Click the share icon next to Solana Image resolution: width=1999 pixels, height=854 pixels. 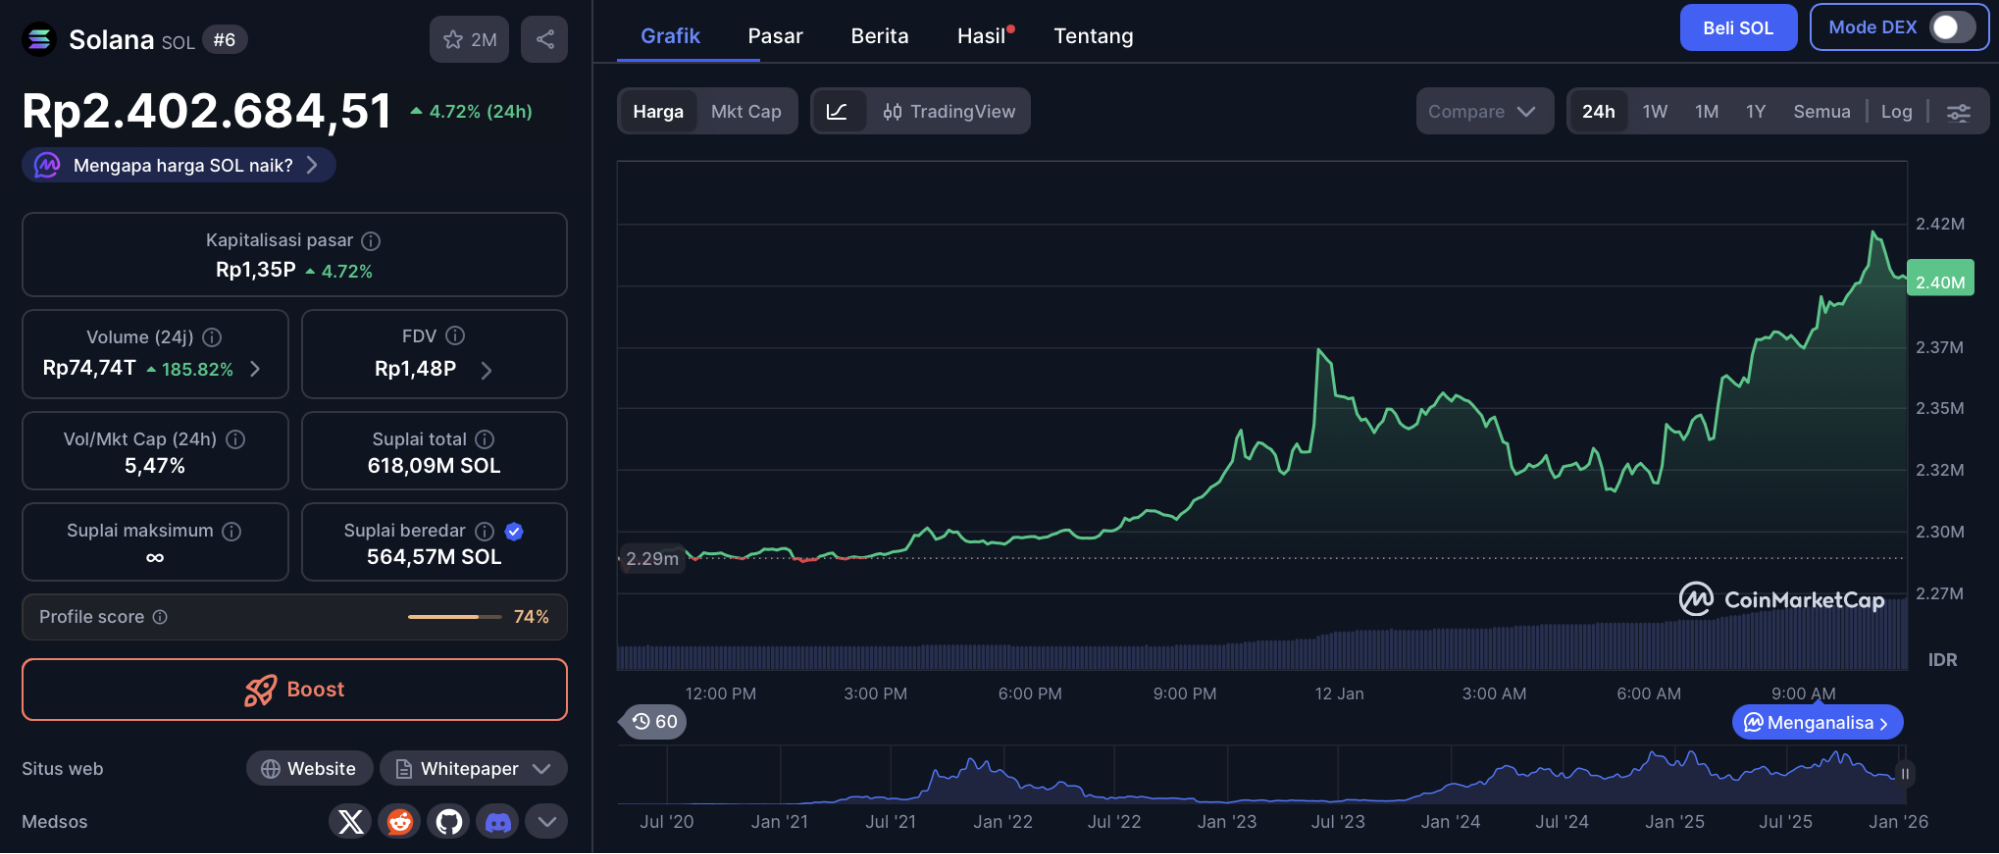tap(544, 39)
